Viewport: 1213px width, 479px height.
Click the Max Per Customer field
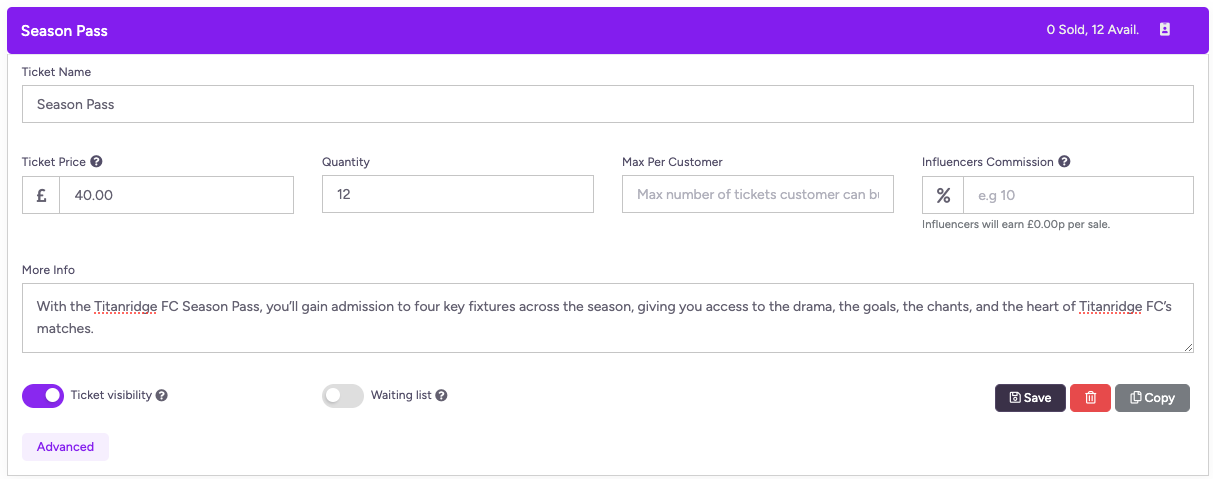coord(757,194)
